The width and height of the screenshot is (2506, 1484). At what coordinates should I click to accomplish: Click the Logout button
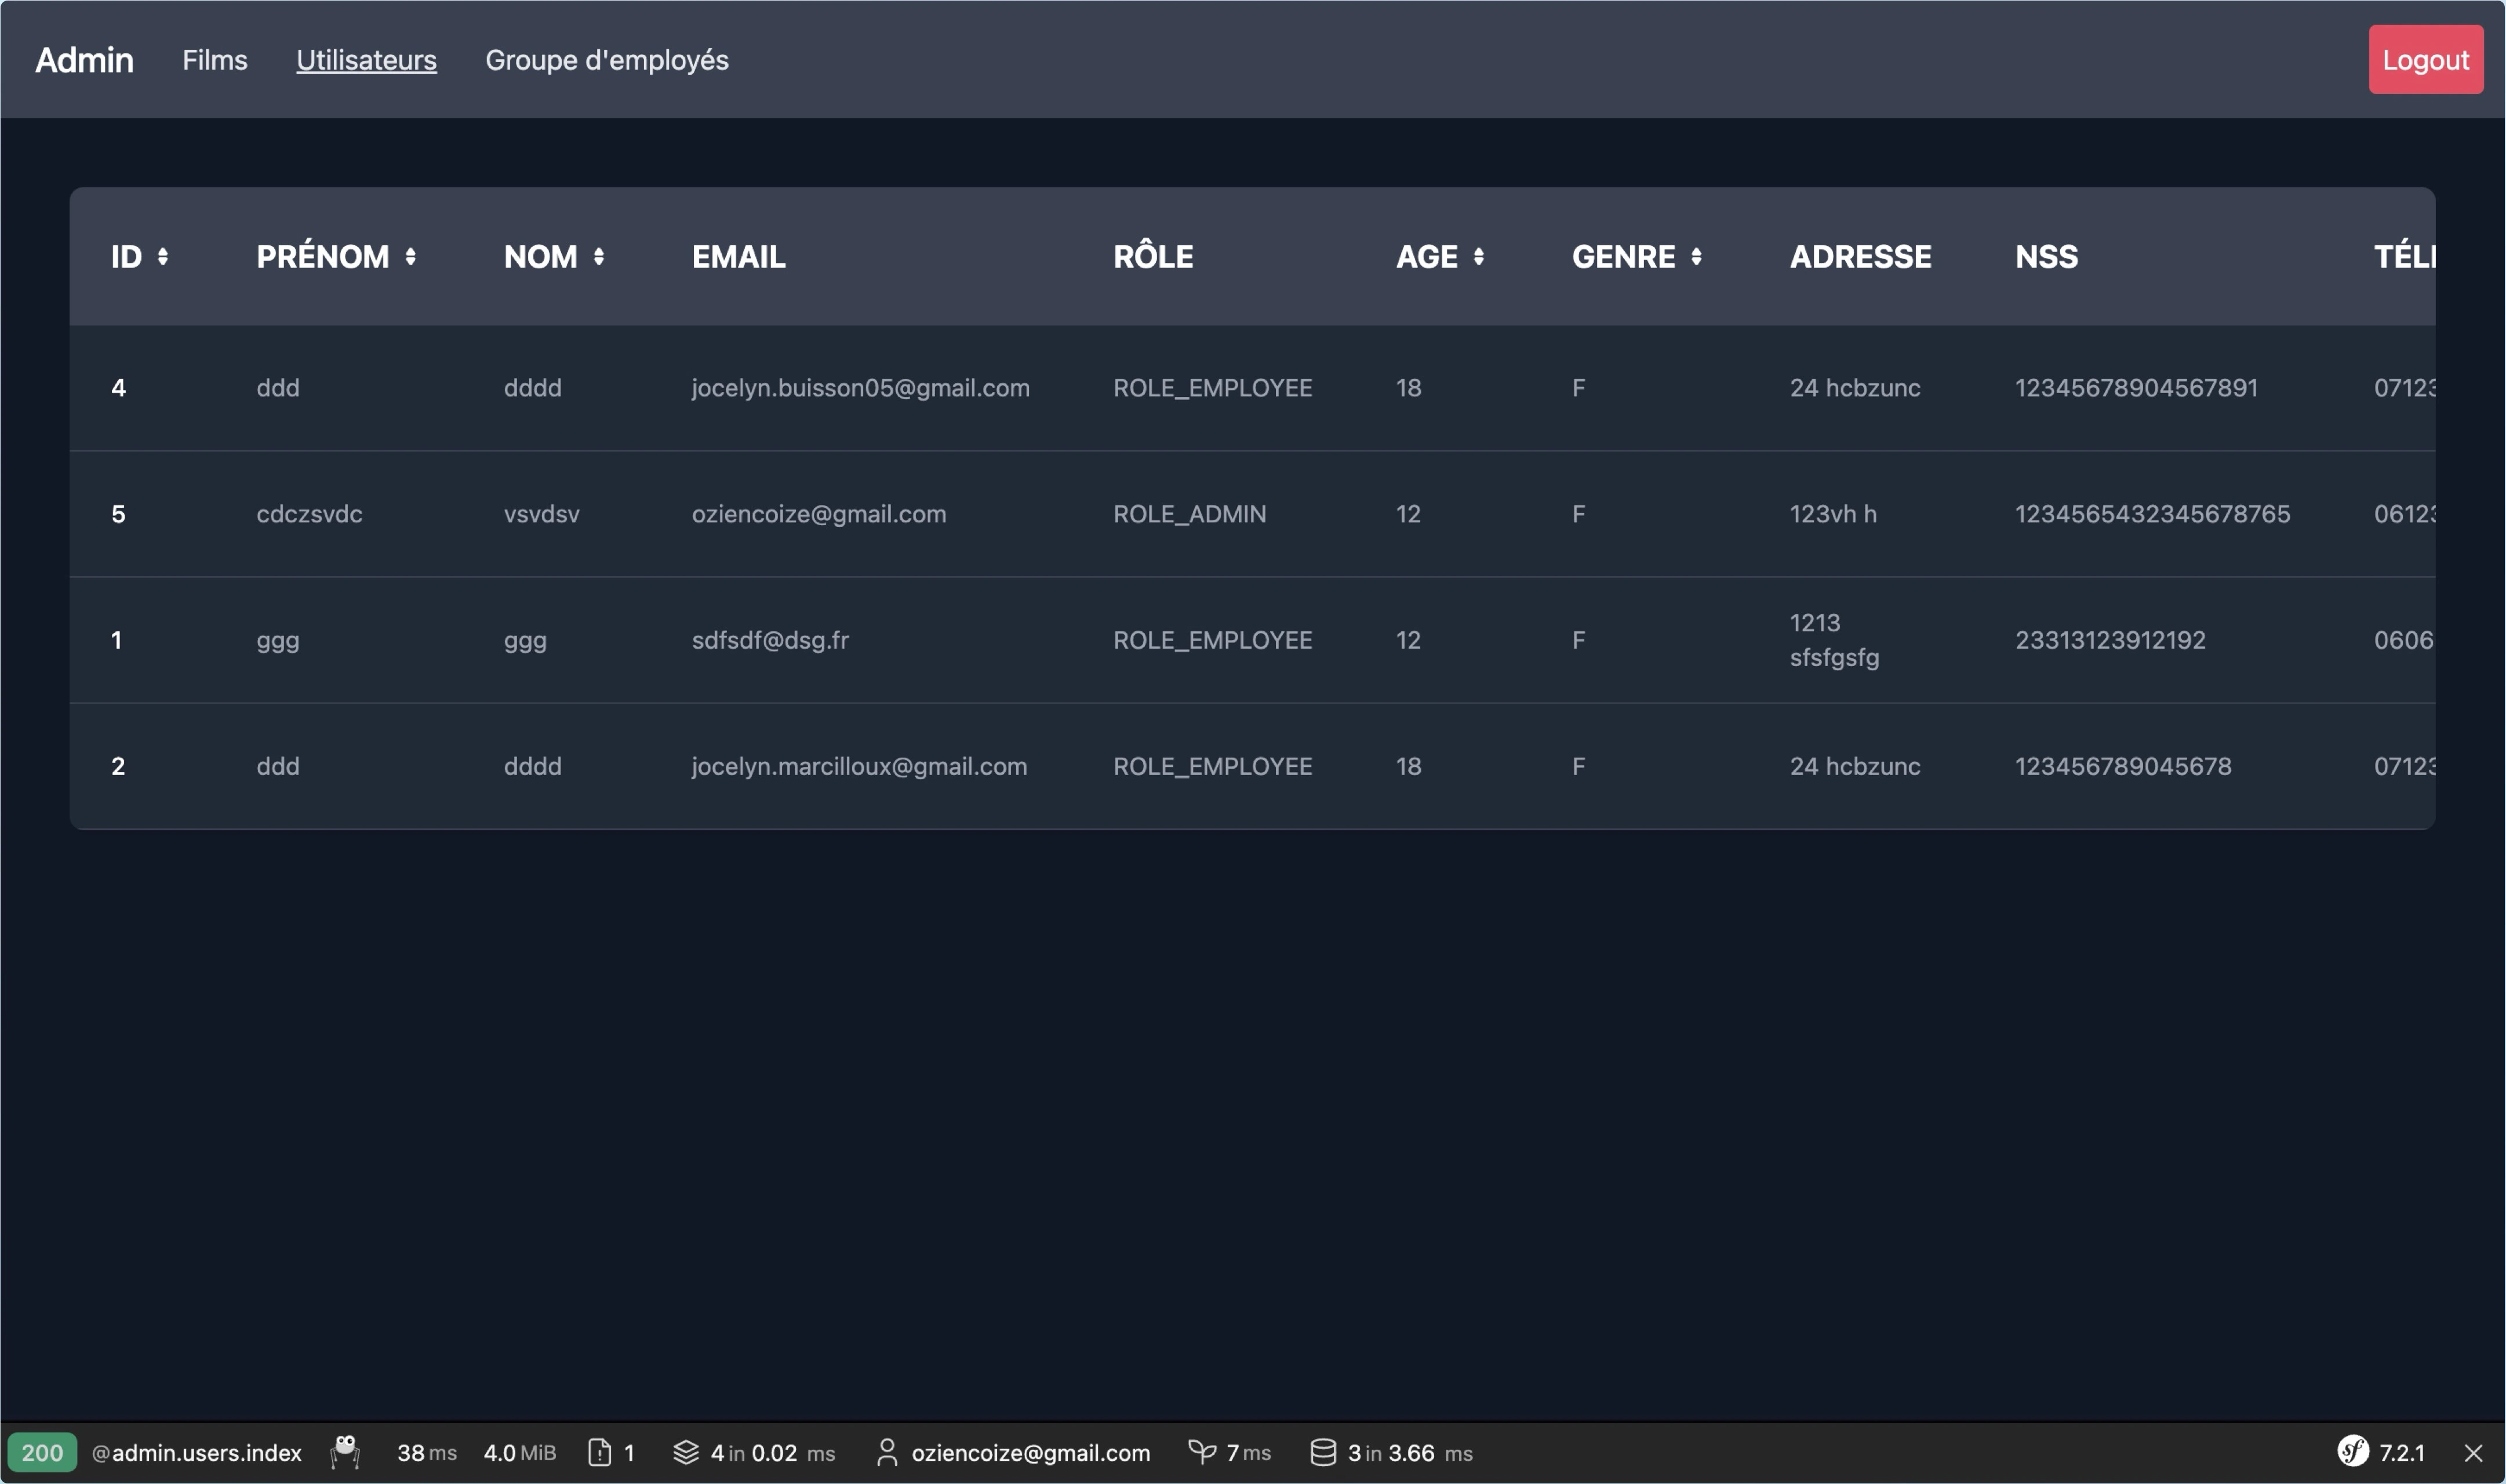tap(2426, 58)
